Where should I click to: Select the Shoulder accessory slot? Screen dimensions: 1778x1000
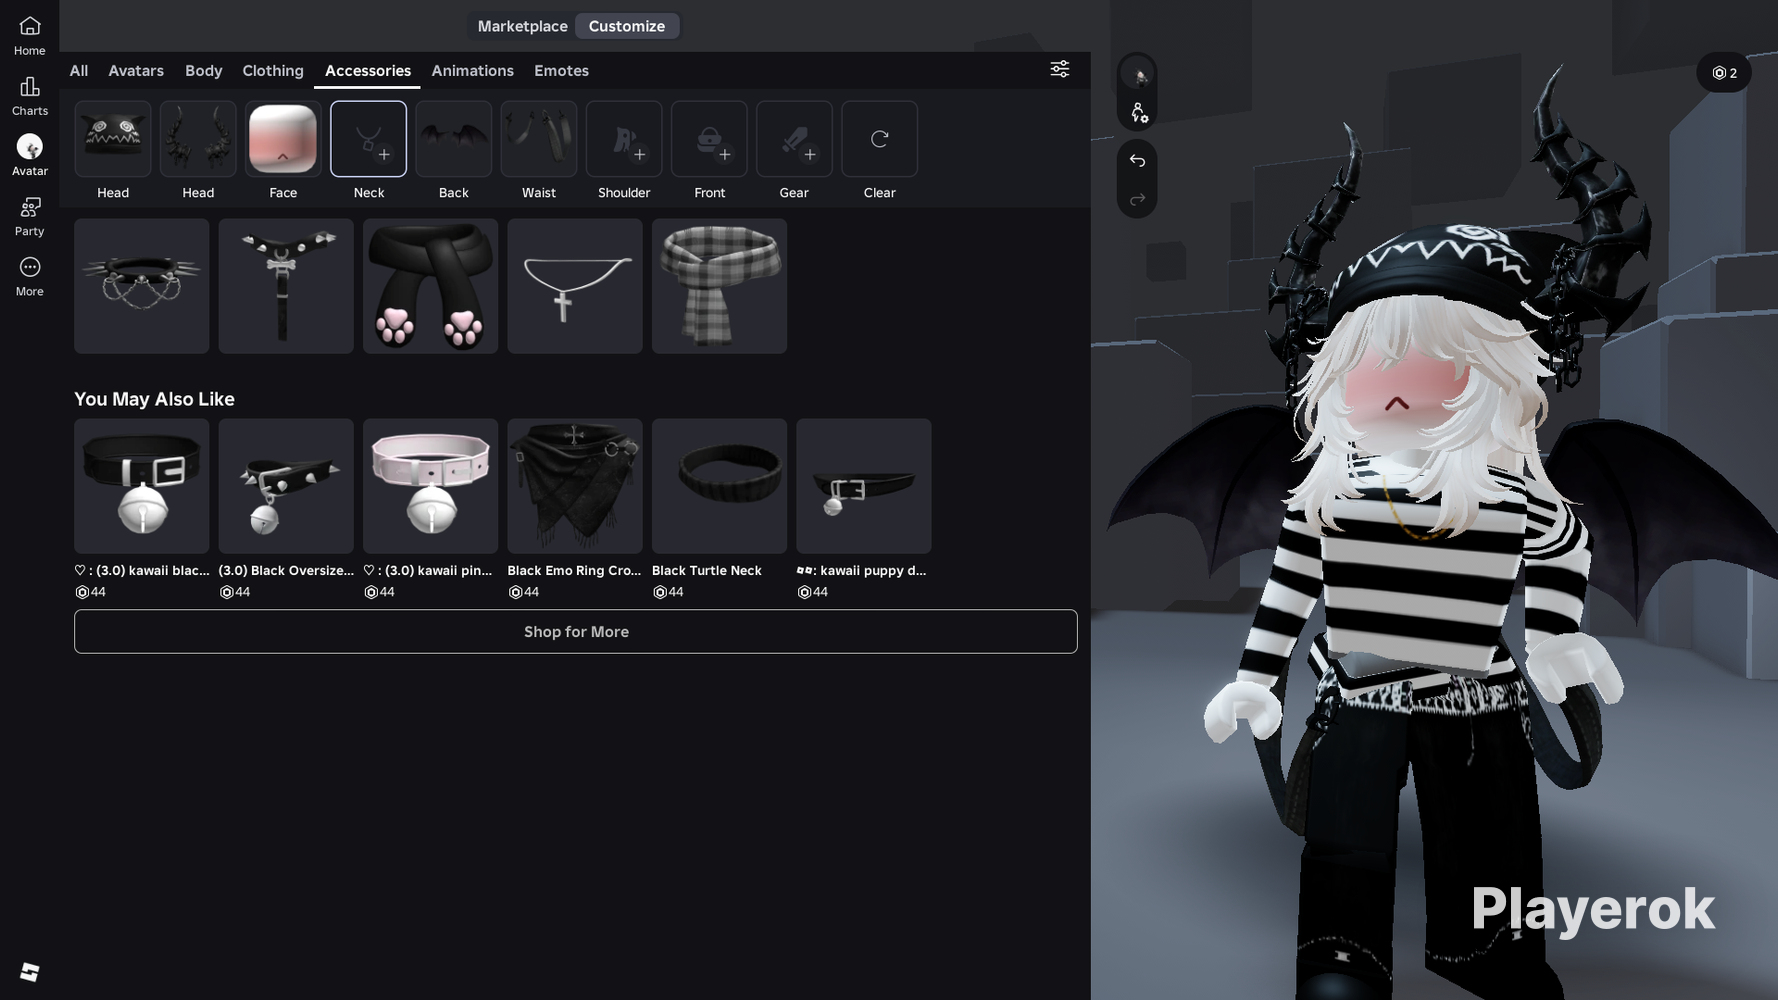pos(624,139)
